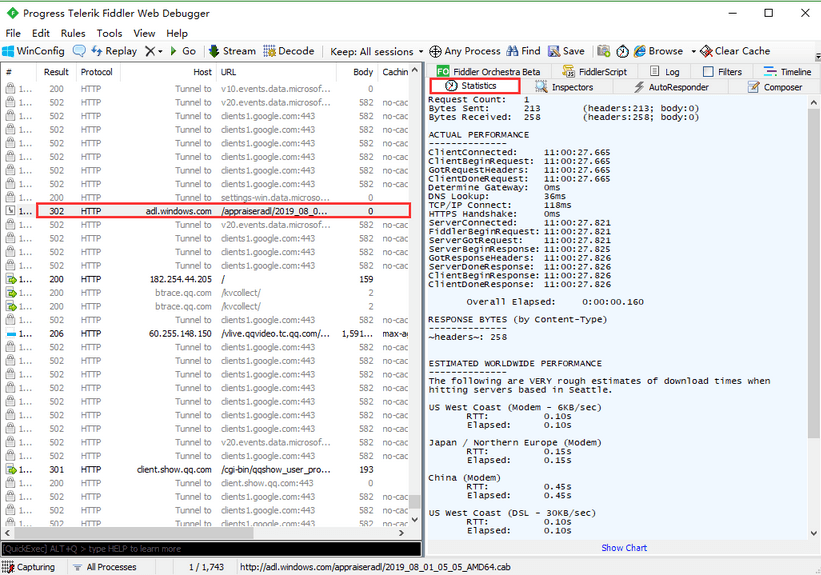The image size is (821, 575).
Task: Open the Filters tab
Action: coord(722,71)
